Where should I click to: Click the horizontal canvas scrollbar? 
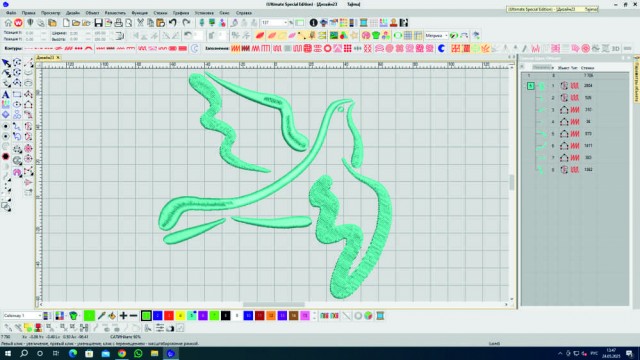[274, 304]
